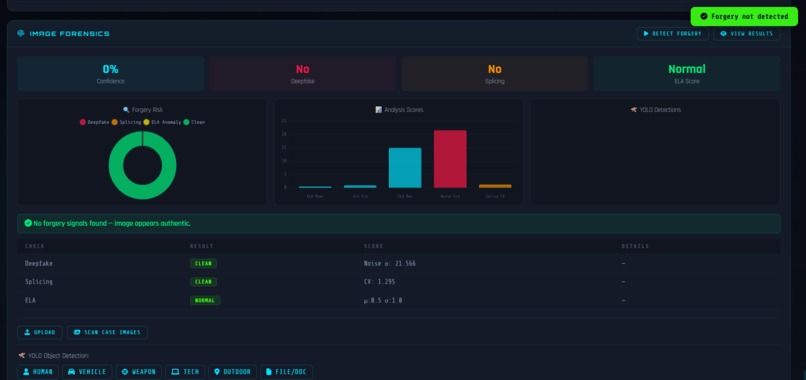Click the car icon on Vehicle button
The width and height of the screenshot is (806, 380).
click(x=71, y=372)
